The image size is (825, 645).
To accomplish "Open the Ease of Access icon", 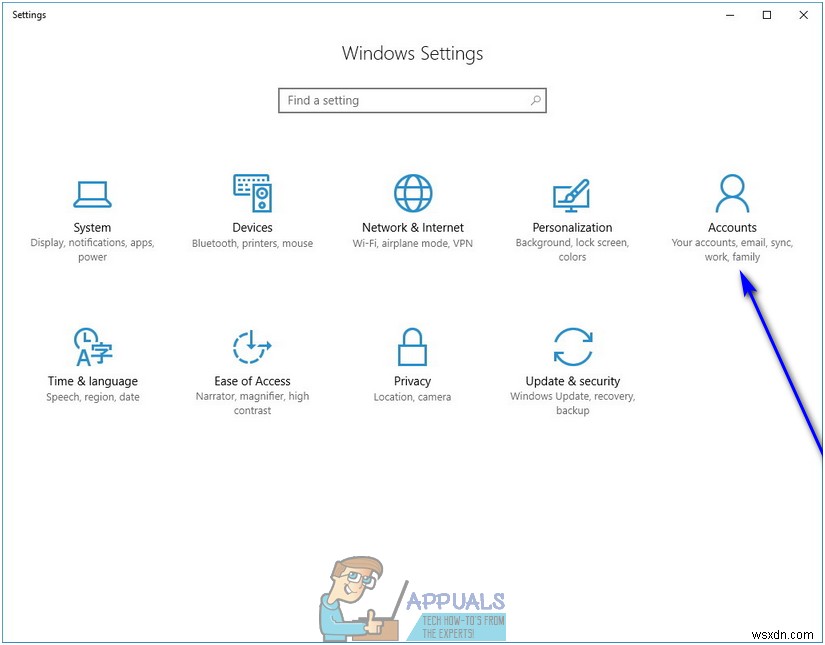I will [x=252, y=347].
